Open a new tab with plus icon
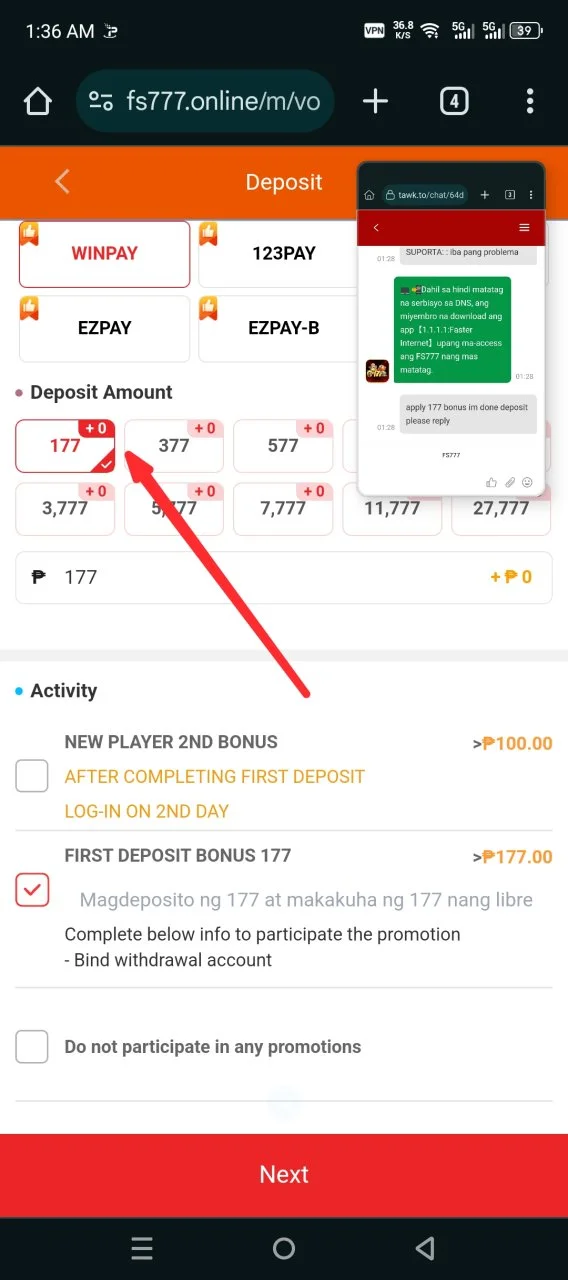Viewport: 568px width, 1280px height. point(375,101)
